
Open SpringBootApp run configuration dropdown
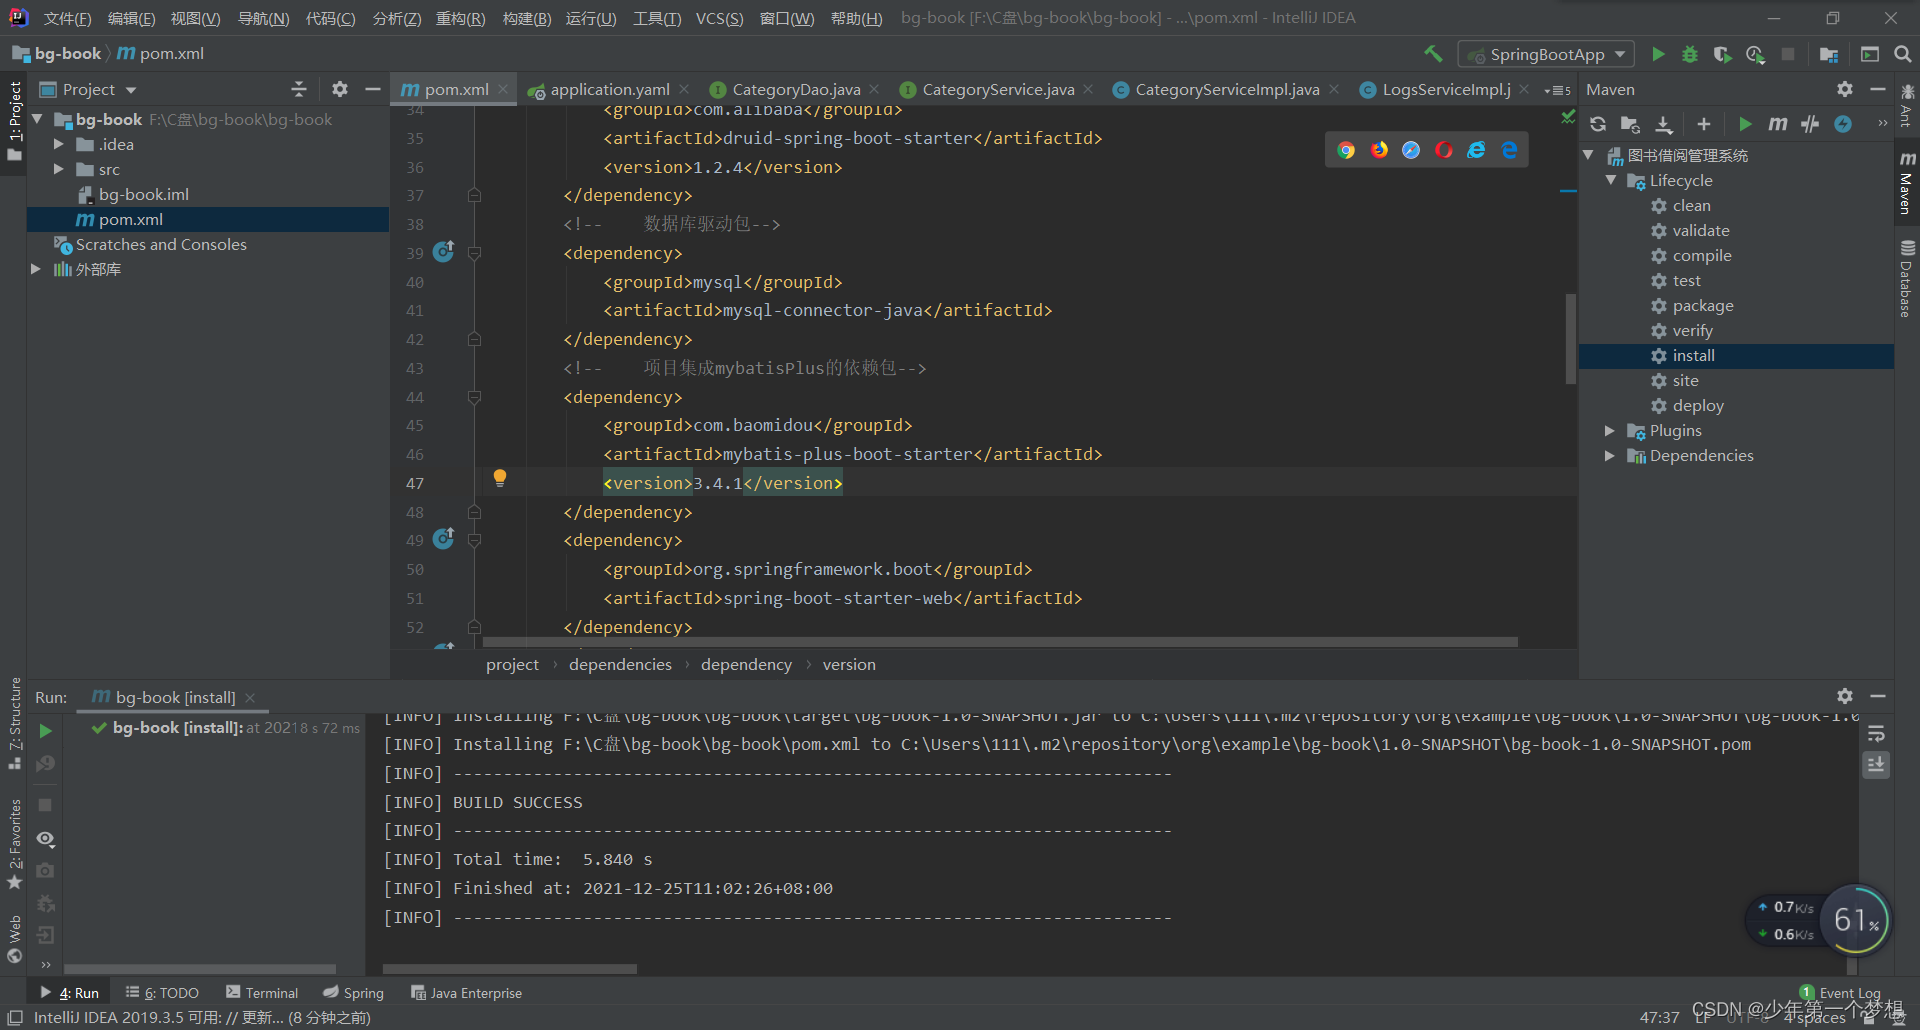pyautogui.click(x=1547, y=54)
